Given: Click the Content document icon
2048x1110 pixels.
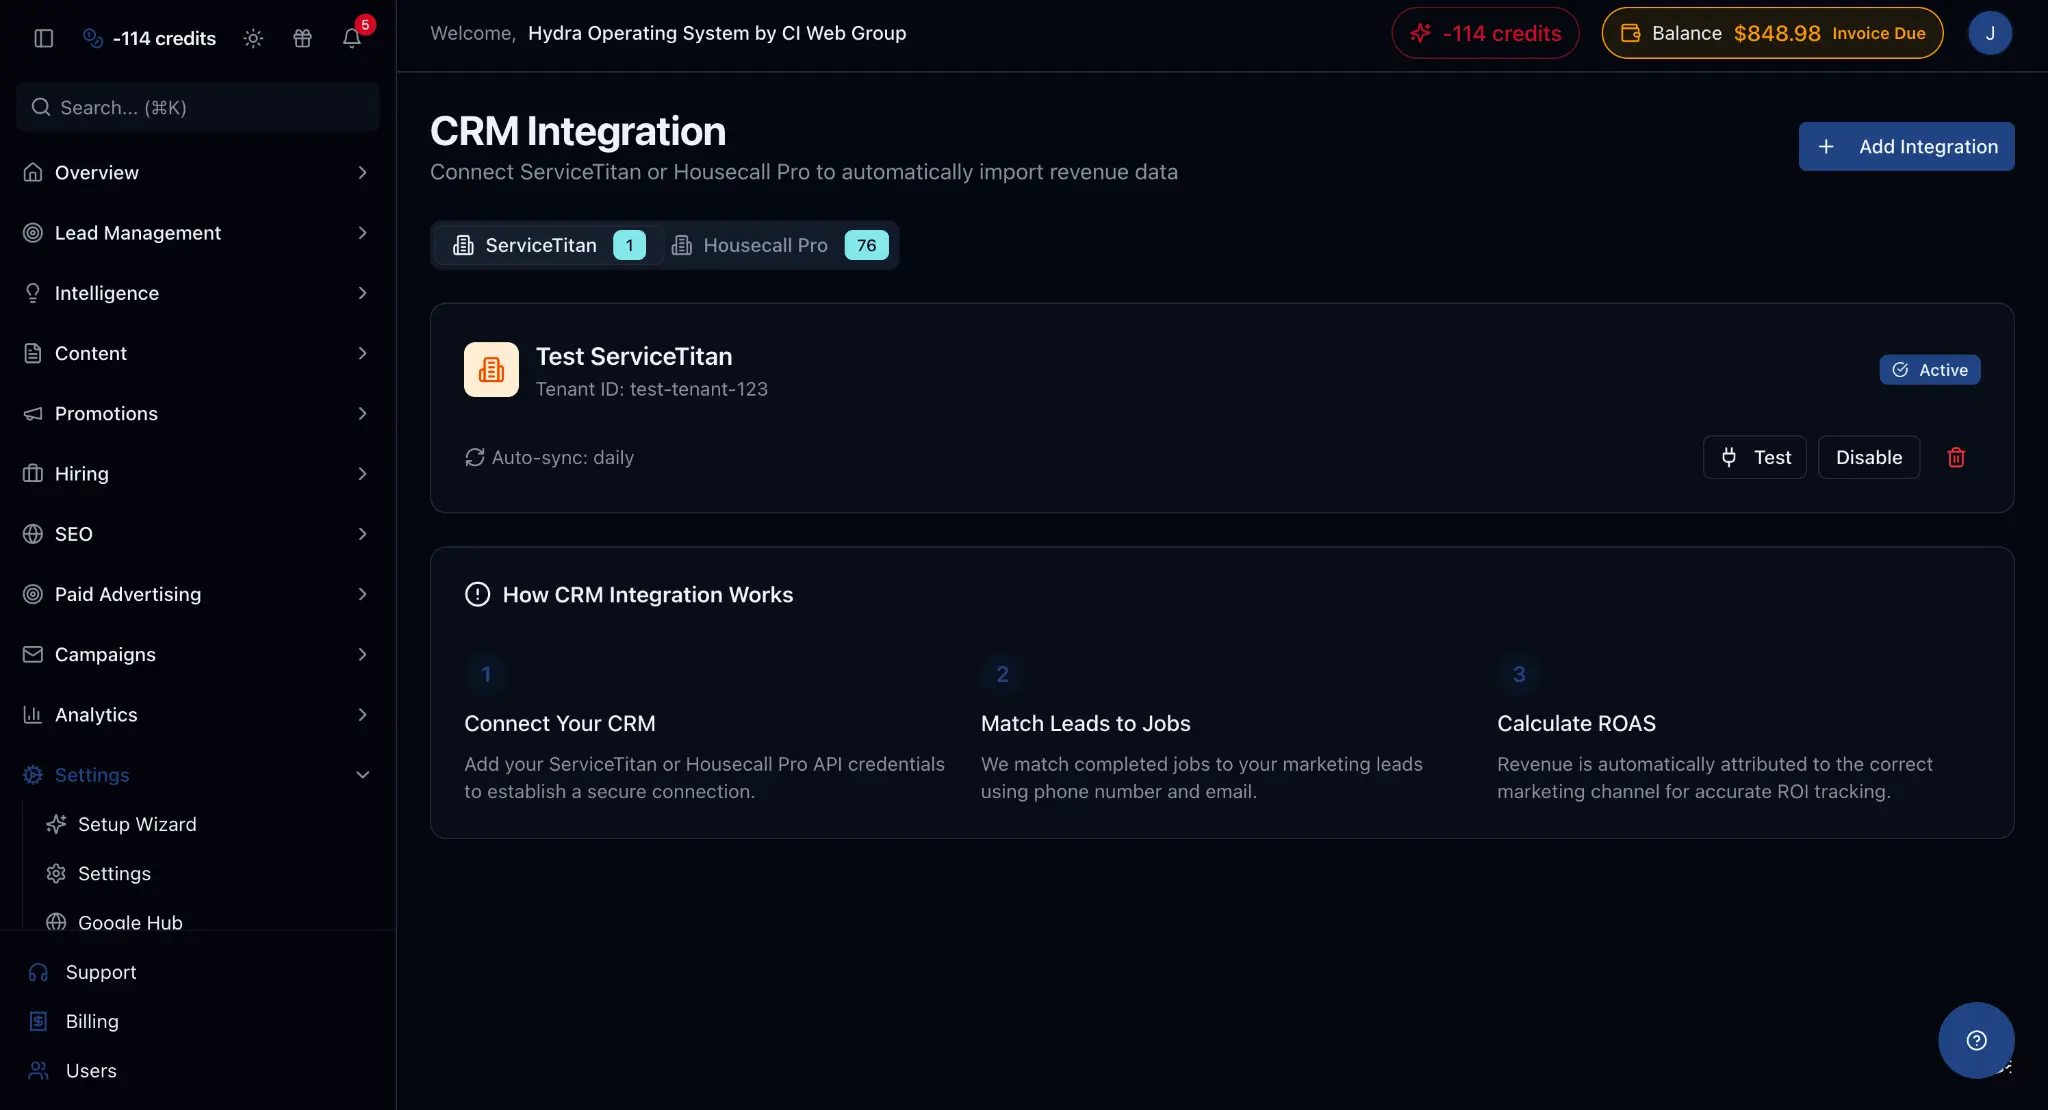Looking at the screenshot, I should click(33, 353).
